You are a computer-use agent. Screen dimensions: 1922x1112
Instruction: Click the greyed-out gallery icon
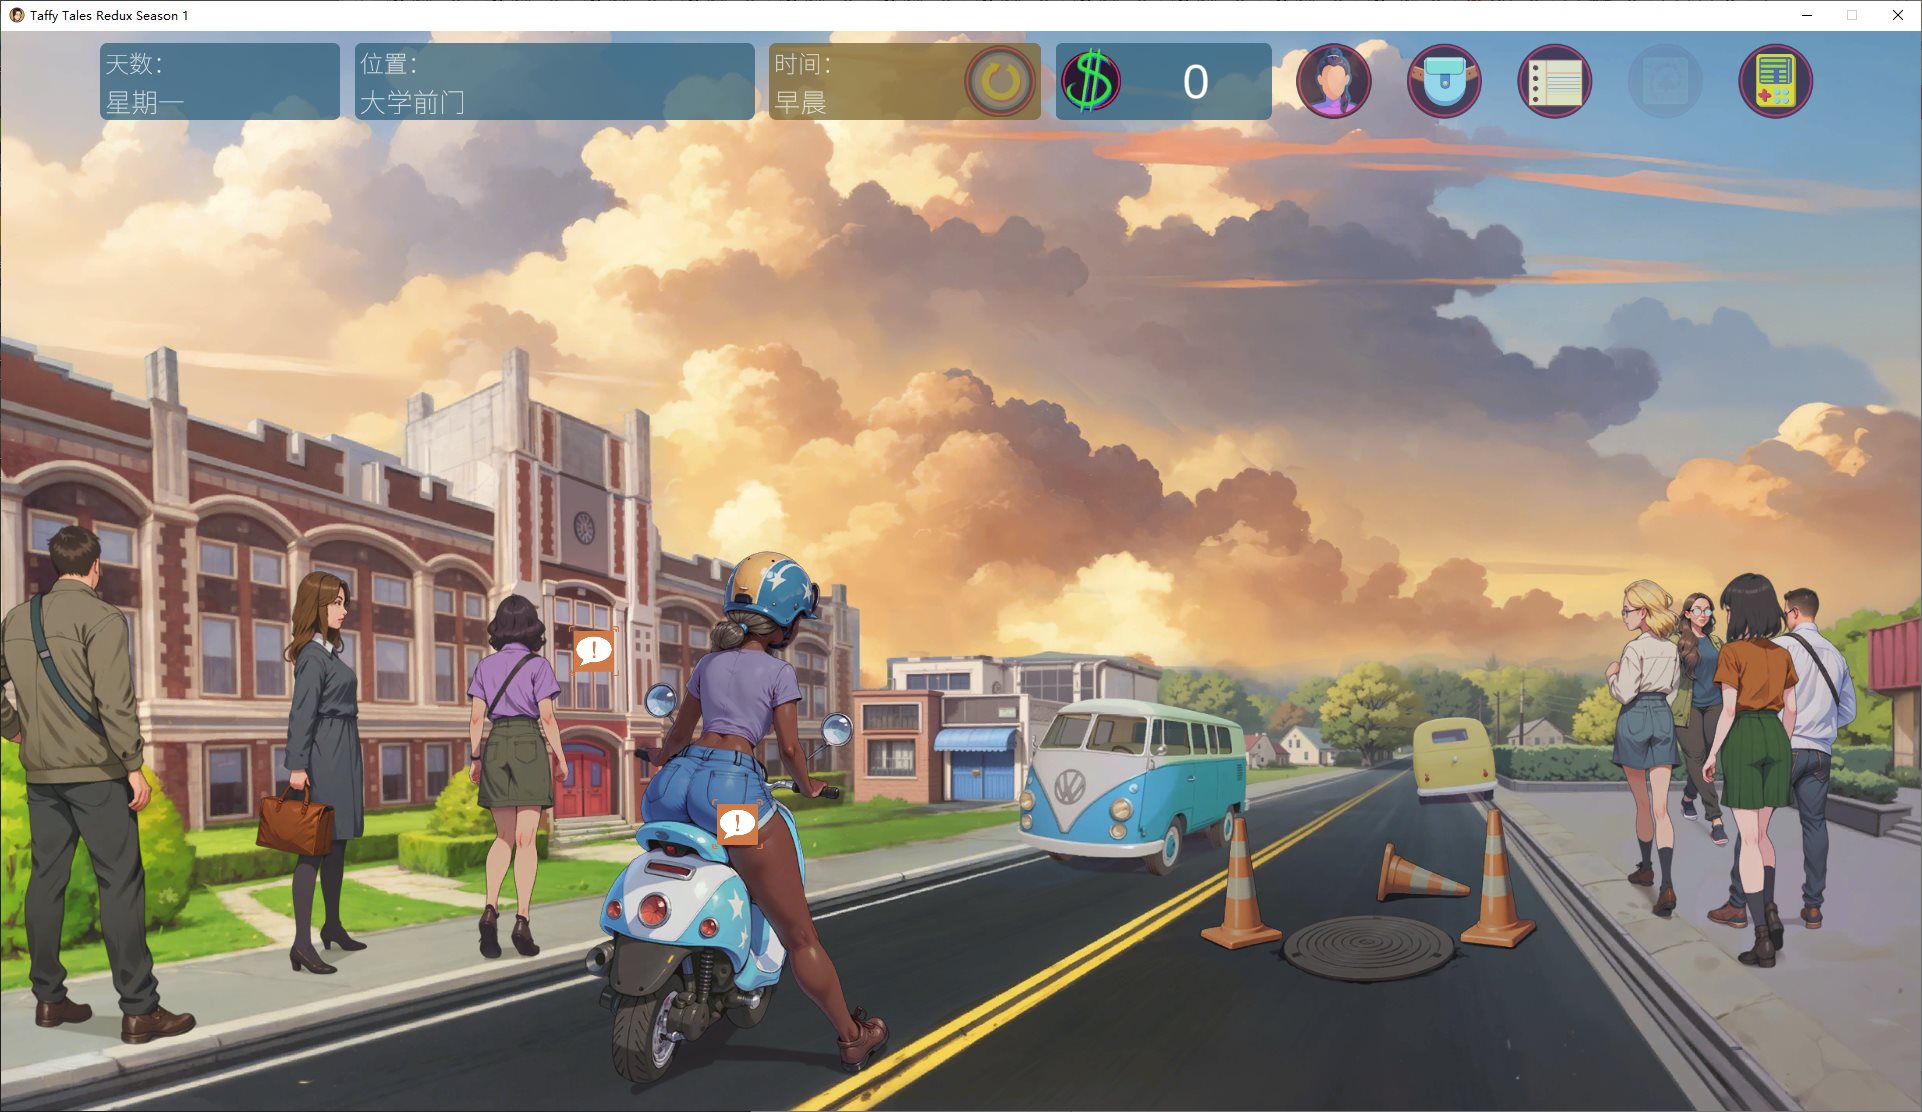point(1664,81)
